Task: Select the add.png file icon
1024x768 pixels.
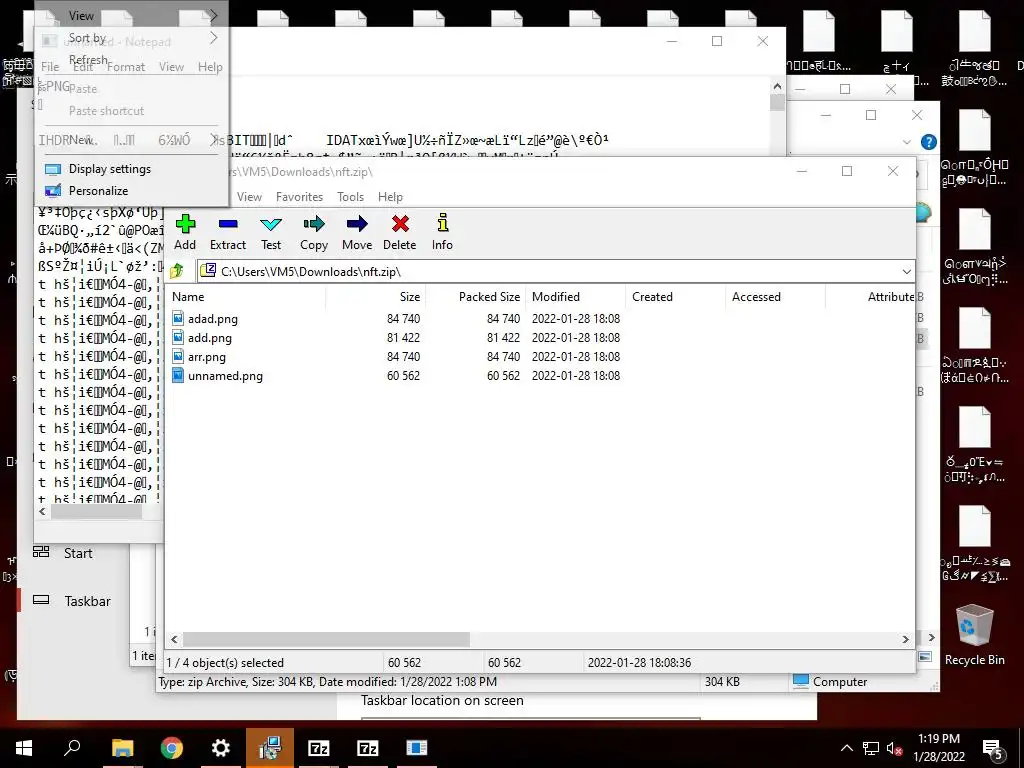Action: (178, 337)
